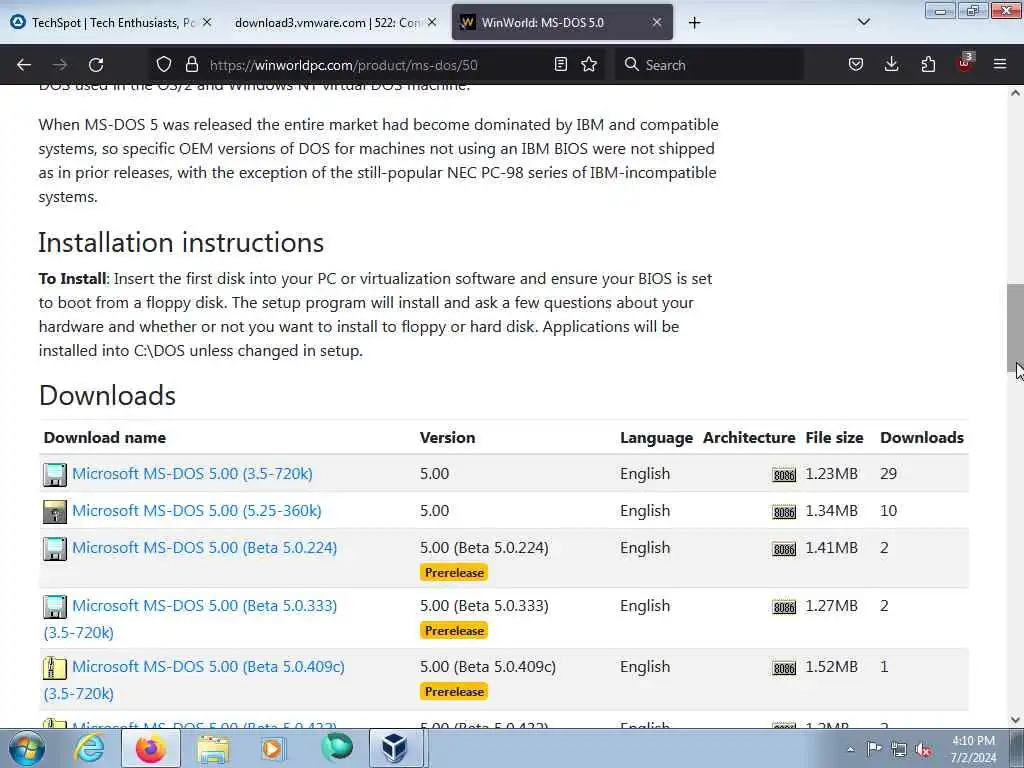Click scrollbar up arrow on page
The height and width of the screenshot is (768, 1024).
(1015, 93)
